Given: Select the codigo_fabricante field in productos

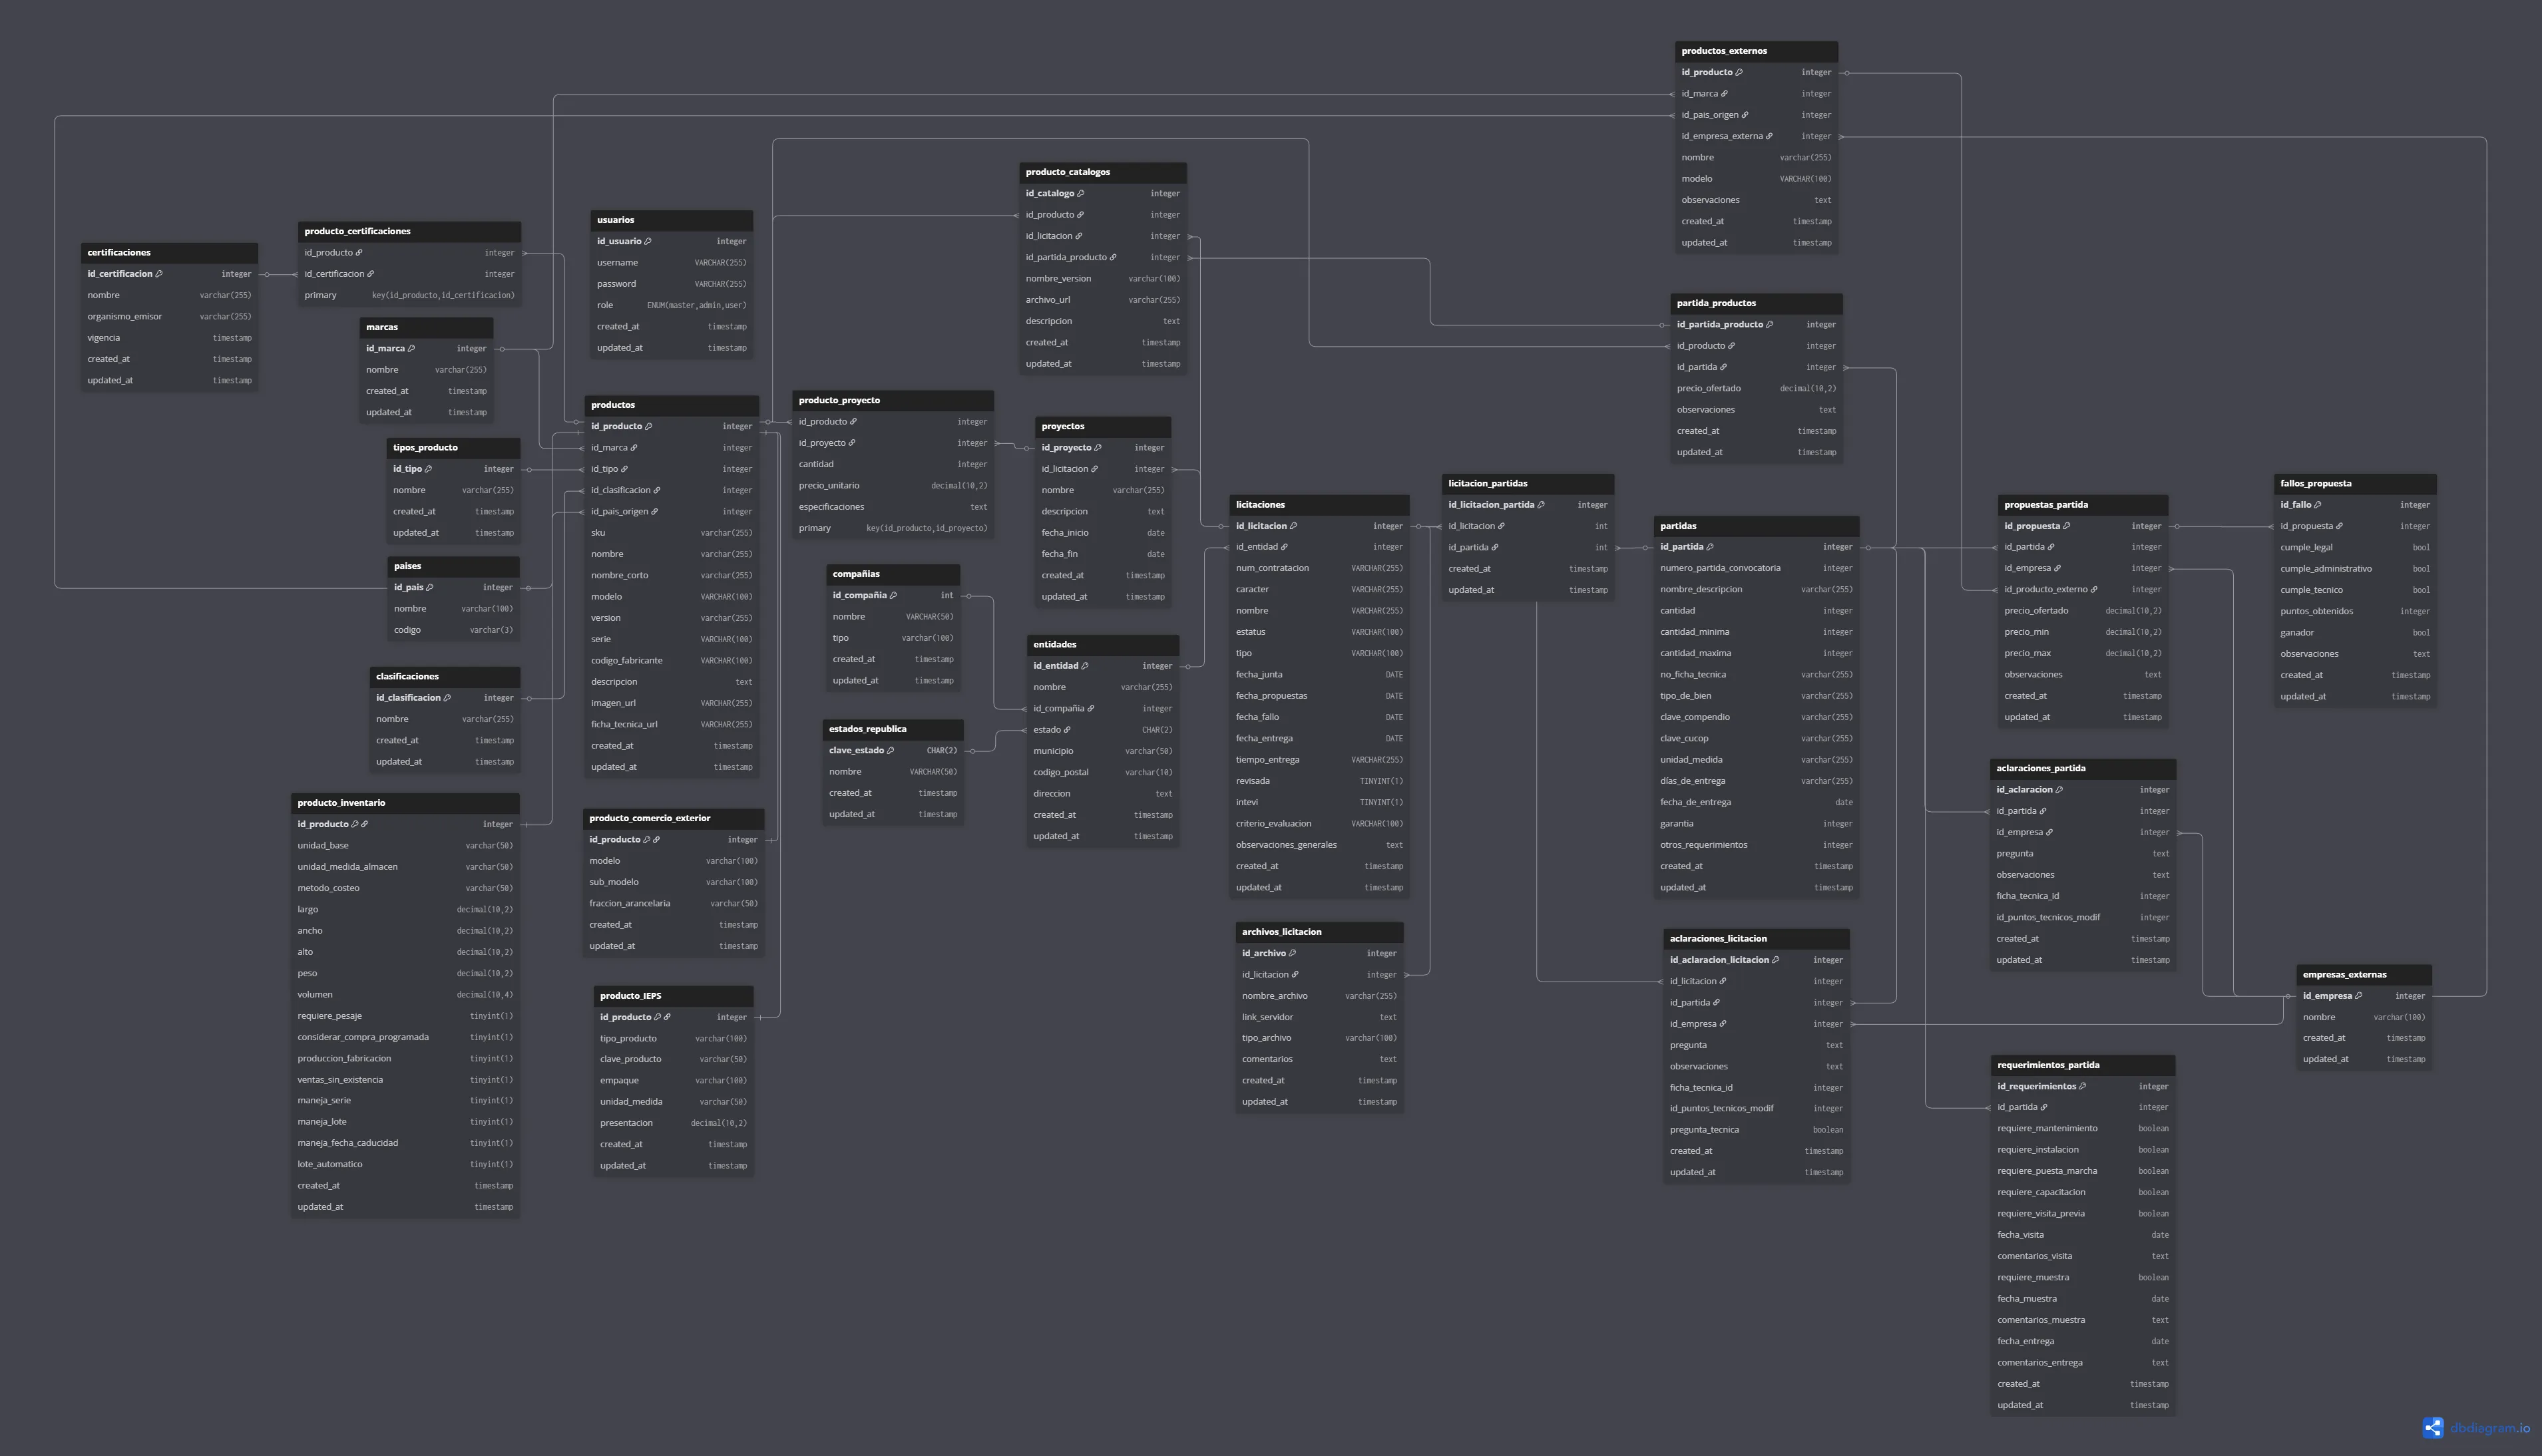Looking at the screenshot, I should tap(672, 661).
